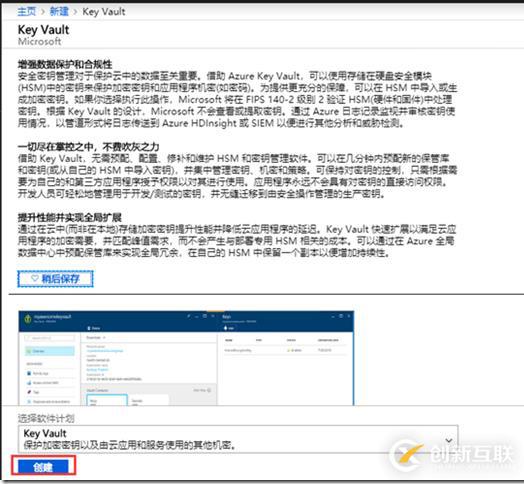524x484 pixels.
Task: Open the Key Vault software plan dropdown
Action: [x=238, y=439]
